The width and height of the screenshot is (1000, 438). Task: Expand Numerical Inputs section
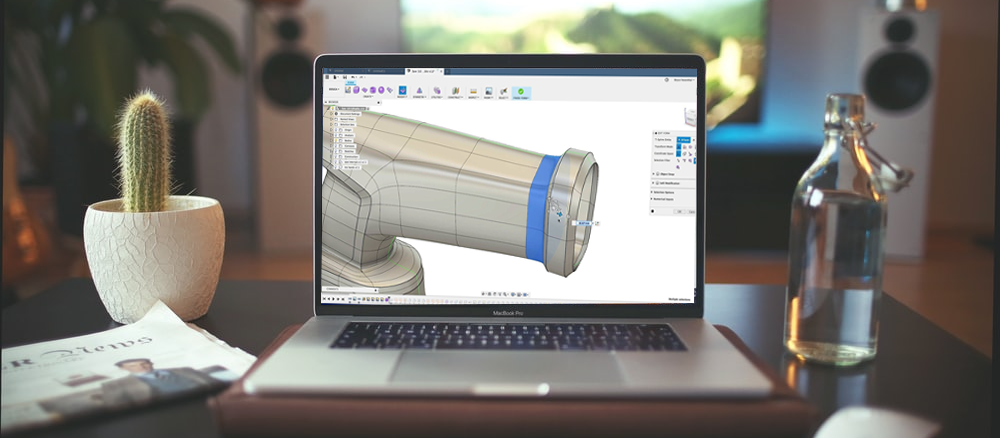[652, 199]
